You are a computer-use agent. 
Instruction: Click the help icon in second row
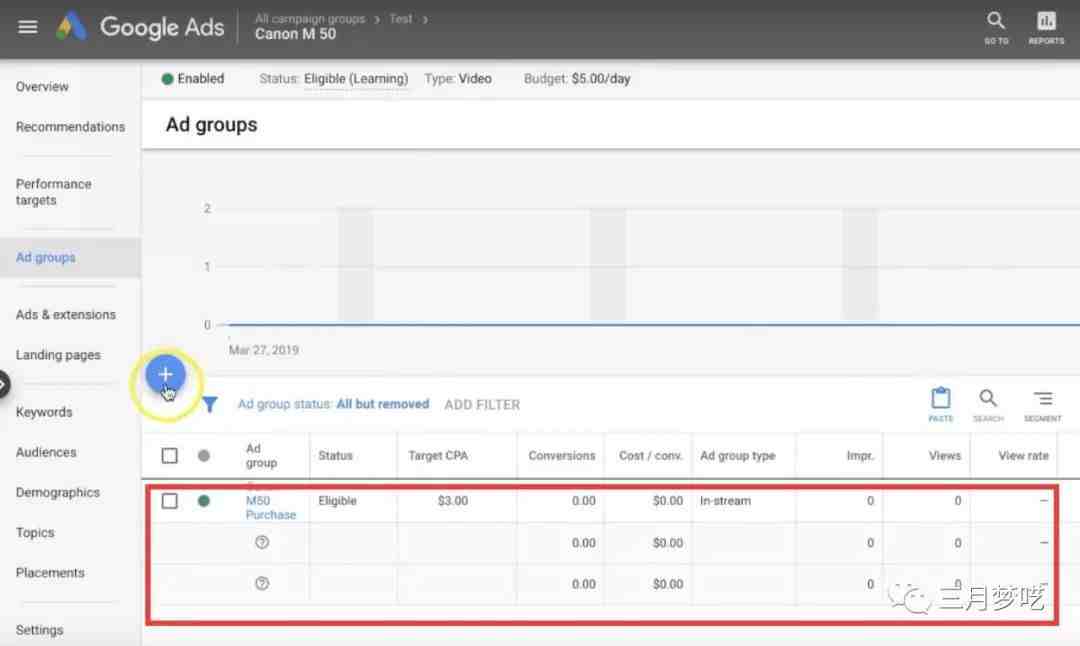point(262,543)
